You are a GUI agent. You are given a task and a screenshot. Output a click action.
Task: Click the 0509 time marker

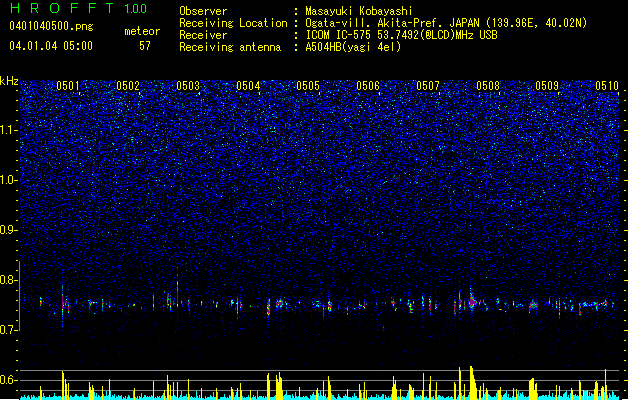coord(547,86)
